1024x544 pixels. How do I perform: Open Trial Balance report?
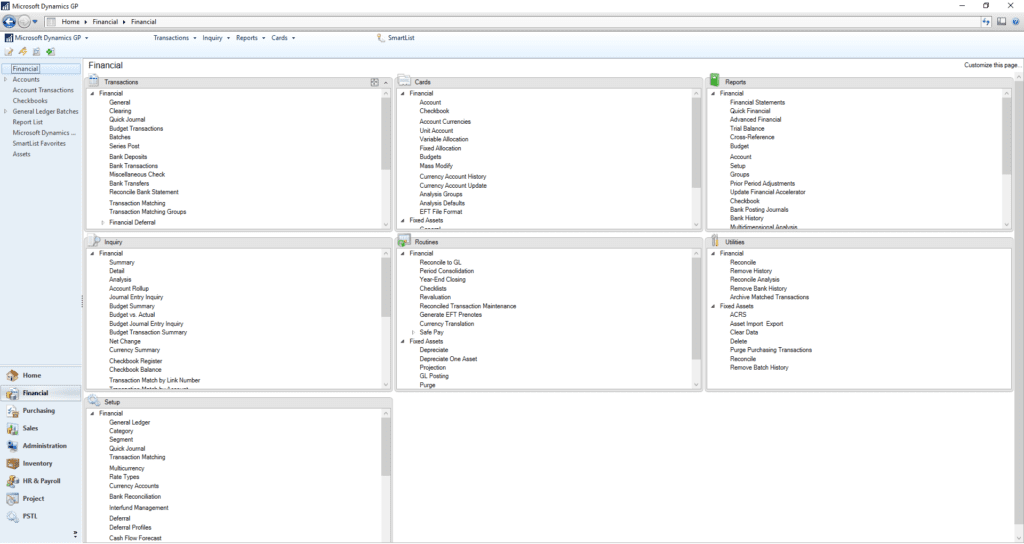coord(746,129)
